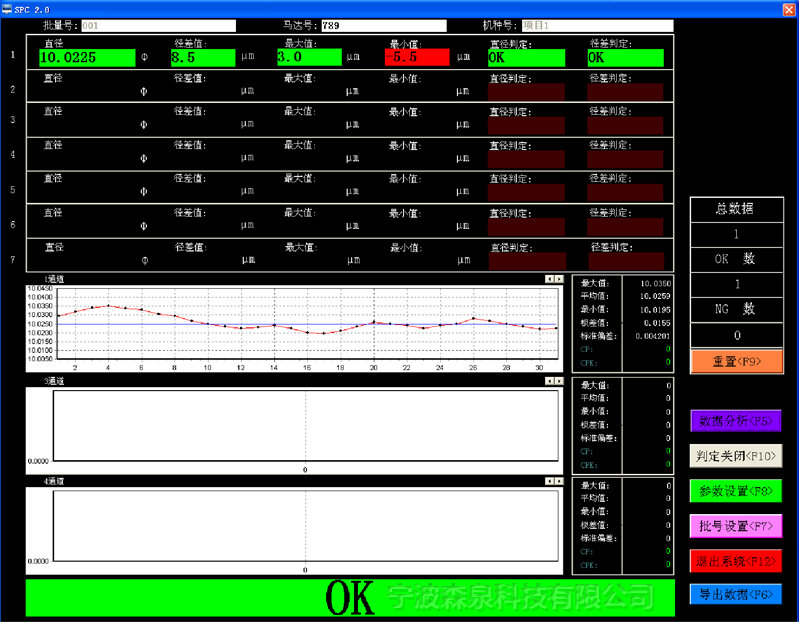Export data using 导出数据<F6>
This screenshot has height=622, width=800.
pyautogui.click(x=735, y=594)
